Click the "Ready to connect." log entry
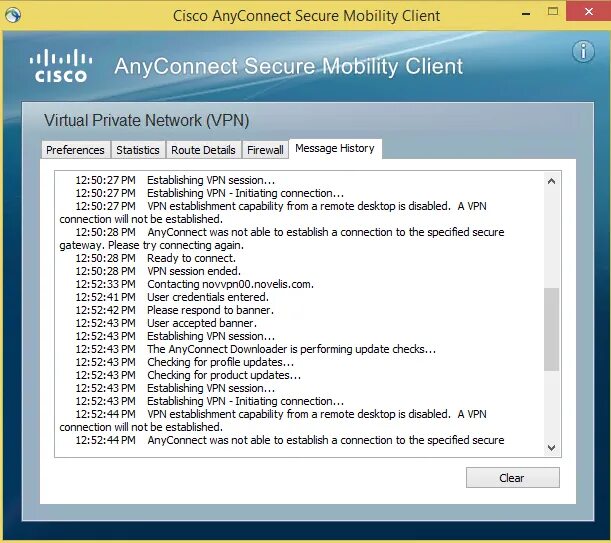The image size is (611, 543). pos(191,258)
